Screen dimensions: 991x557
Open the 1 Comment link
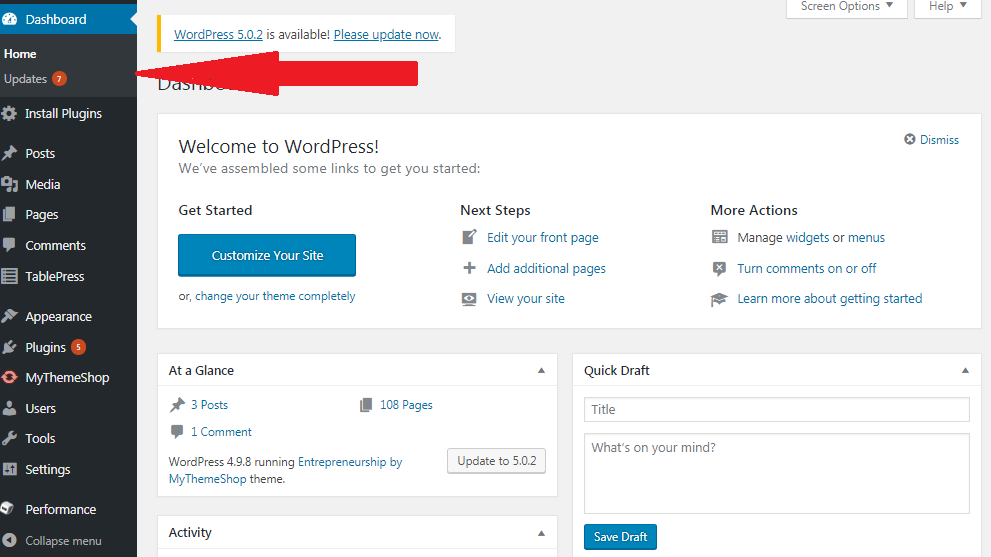221,432
